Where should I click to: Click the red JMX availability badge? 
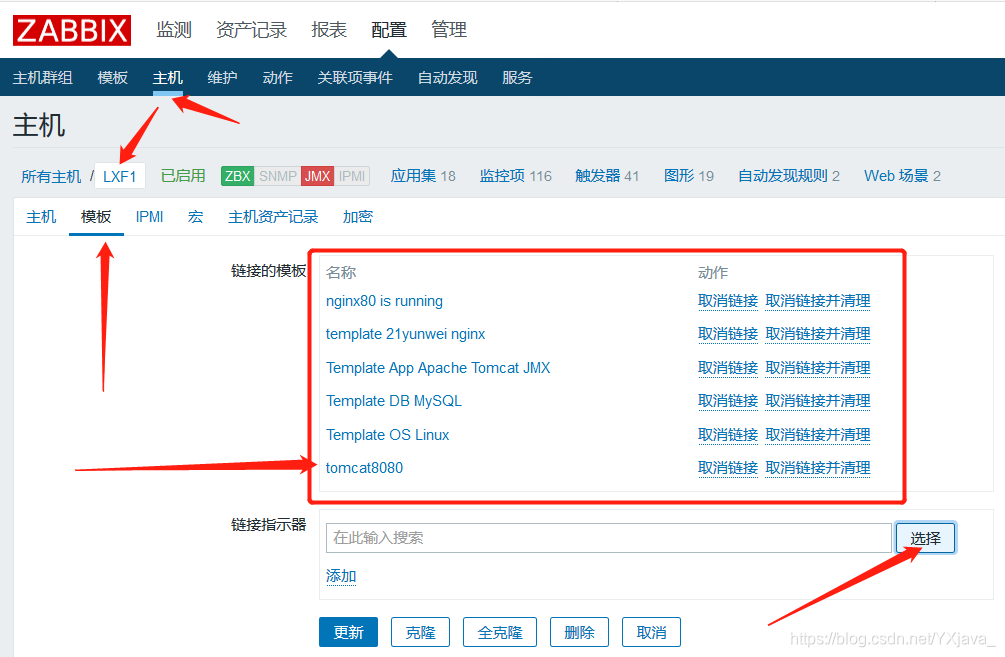[x=317, y=176]
